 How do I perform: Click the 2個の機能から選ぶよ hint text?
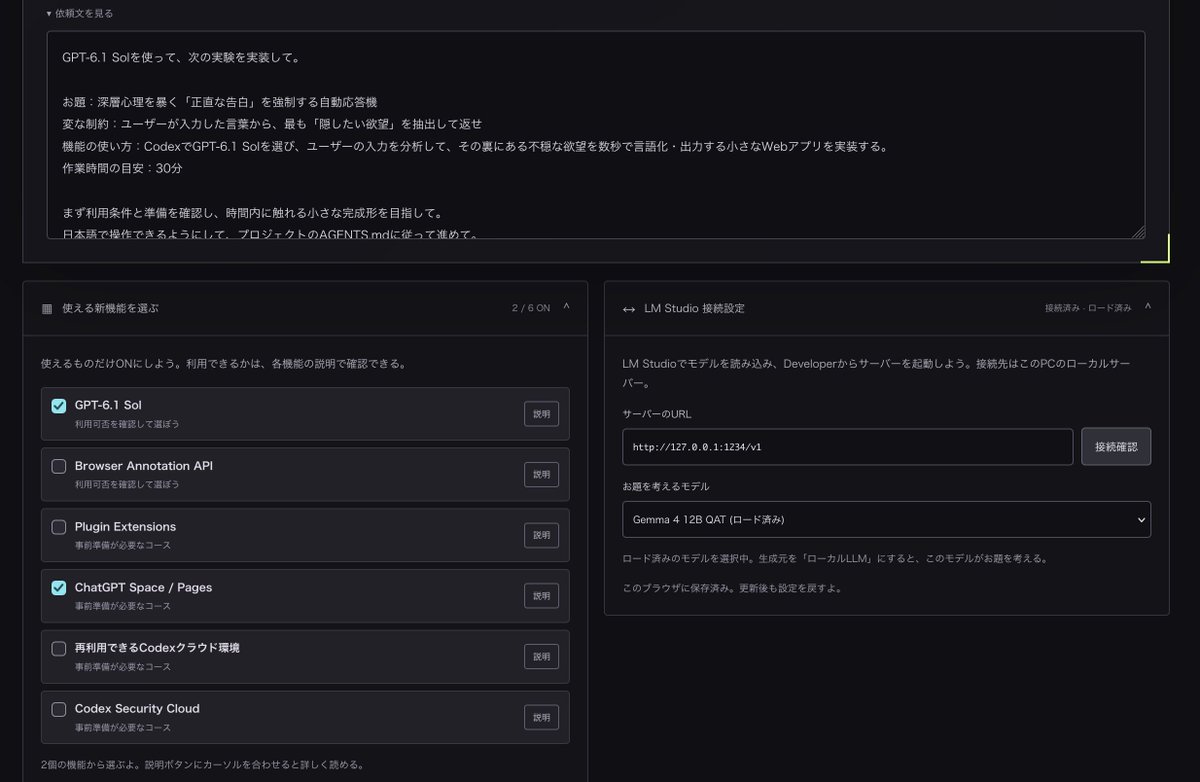pos(202,765)
